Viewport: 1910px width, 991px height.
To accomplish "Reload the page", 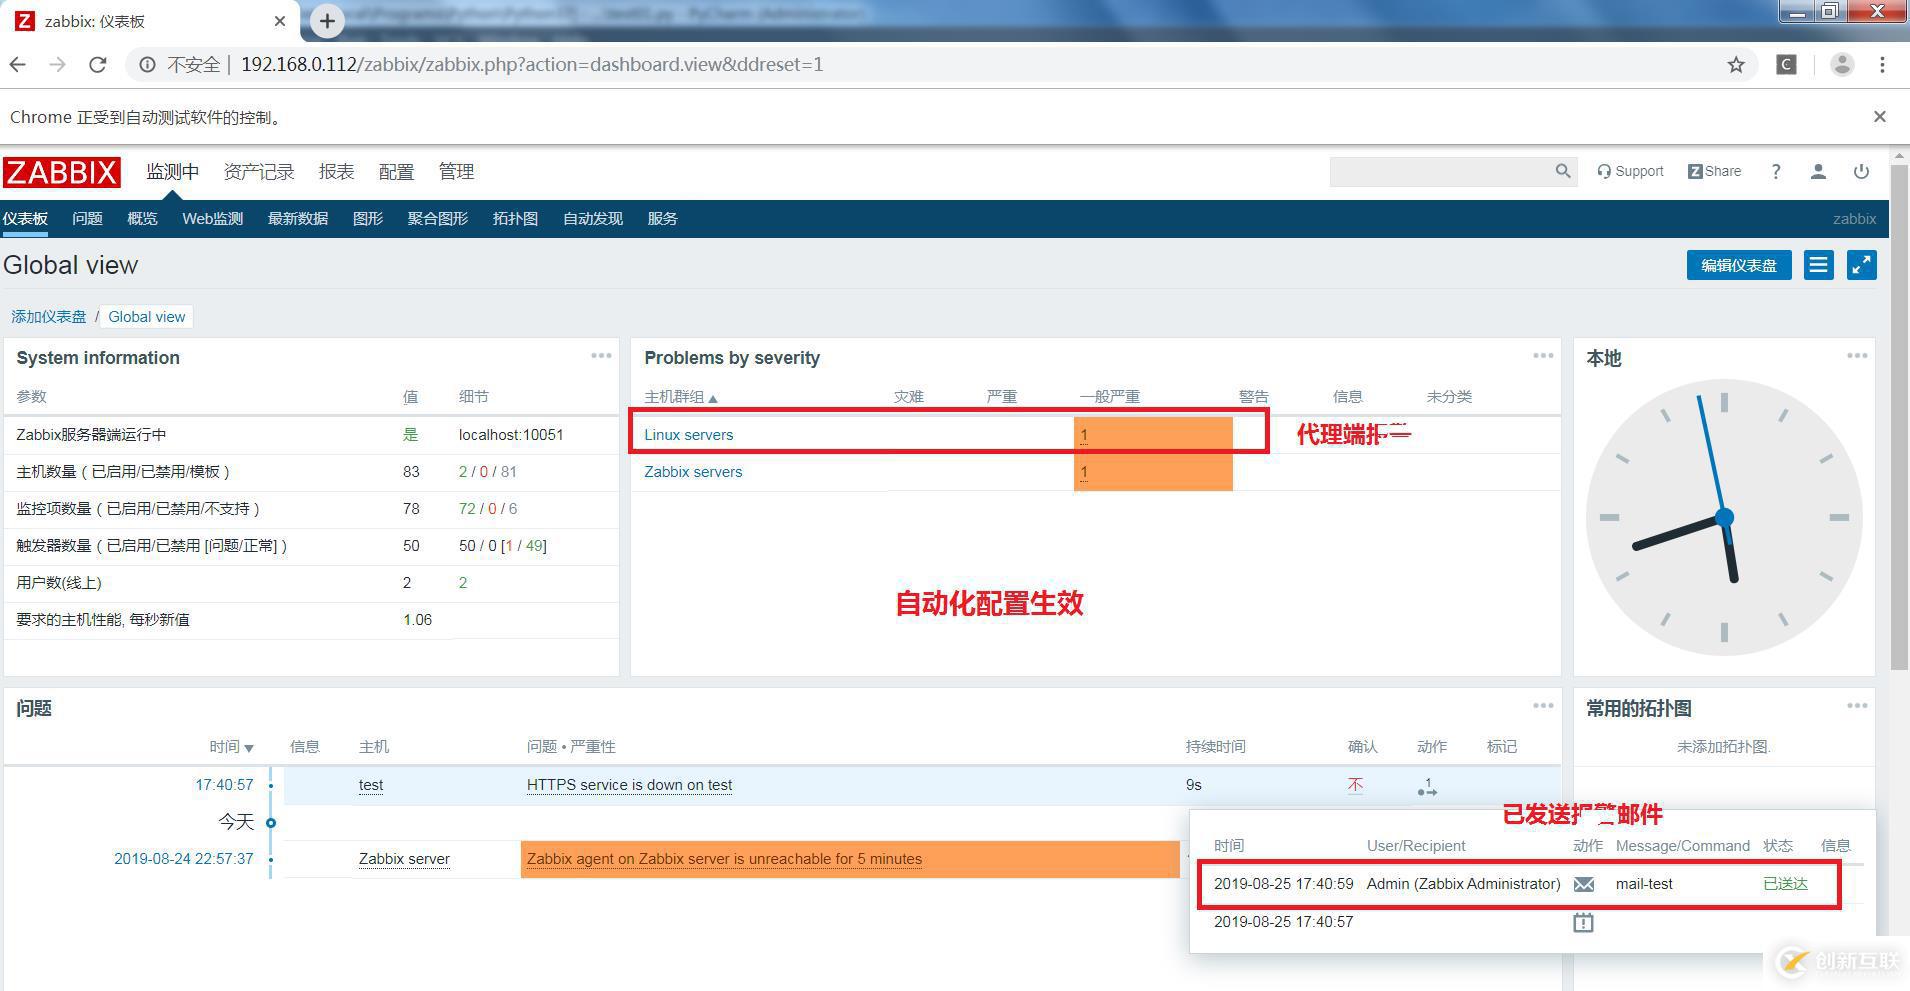I will [x=97, y=65].
